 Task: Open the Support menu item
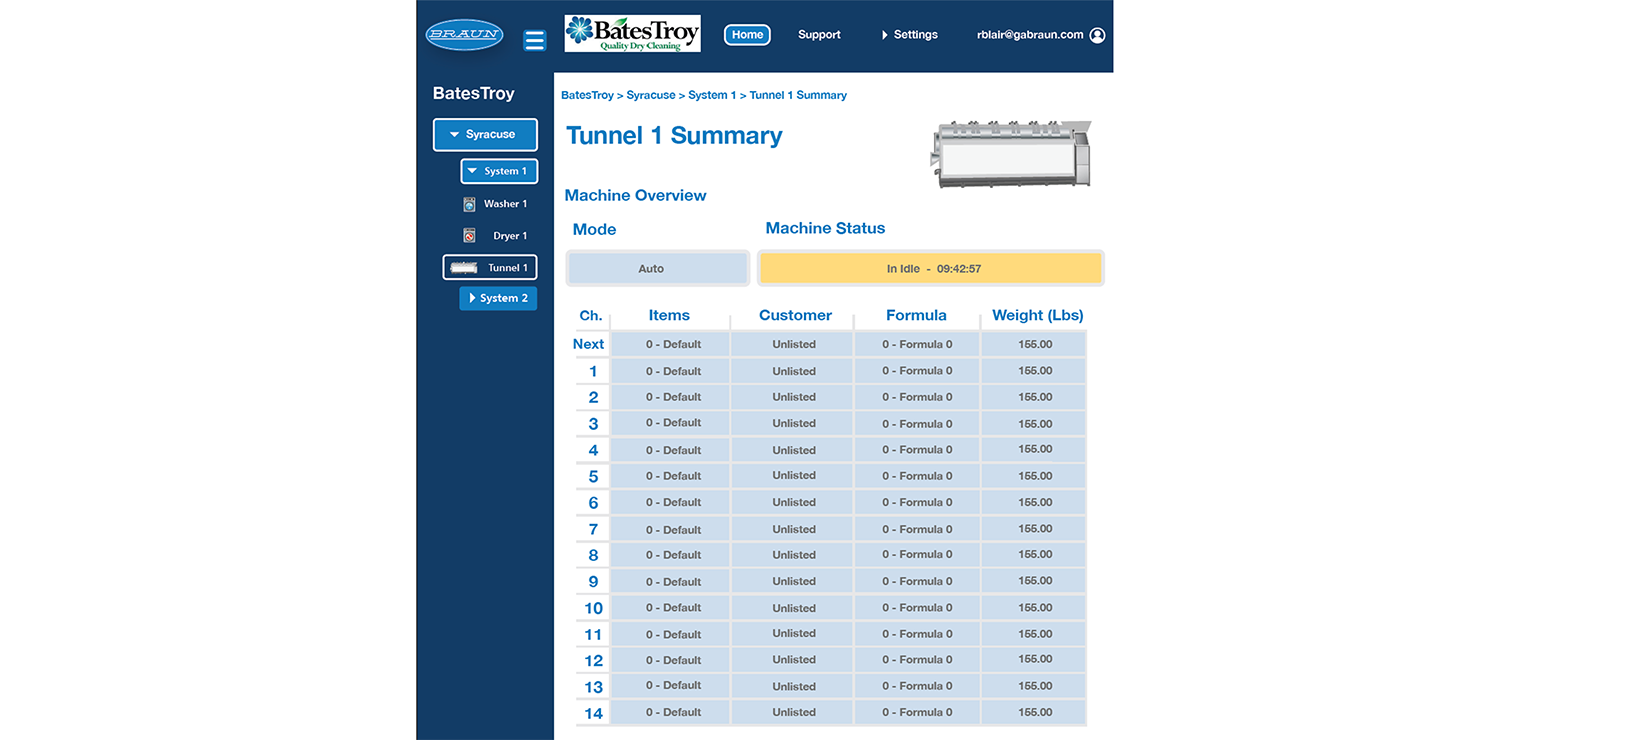(x=819, y=35)
